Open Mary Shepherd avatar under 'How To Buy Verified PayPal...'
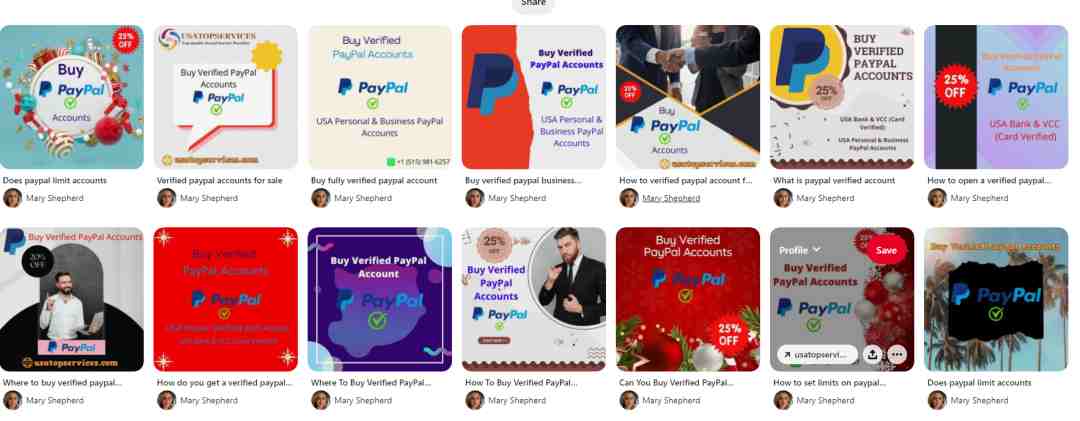 tap(475, 400)
